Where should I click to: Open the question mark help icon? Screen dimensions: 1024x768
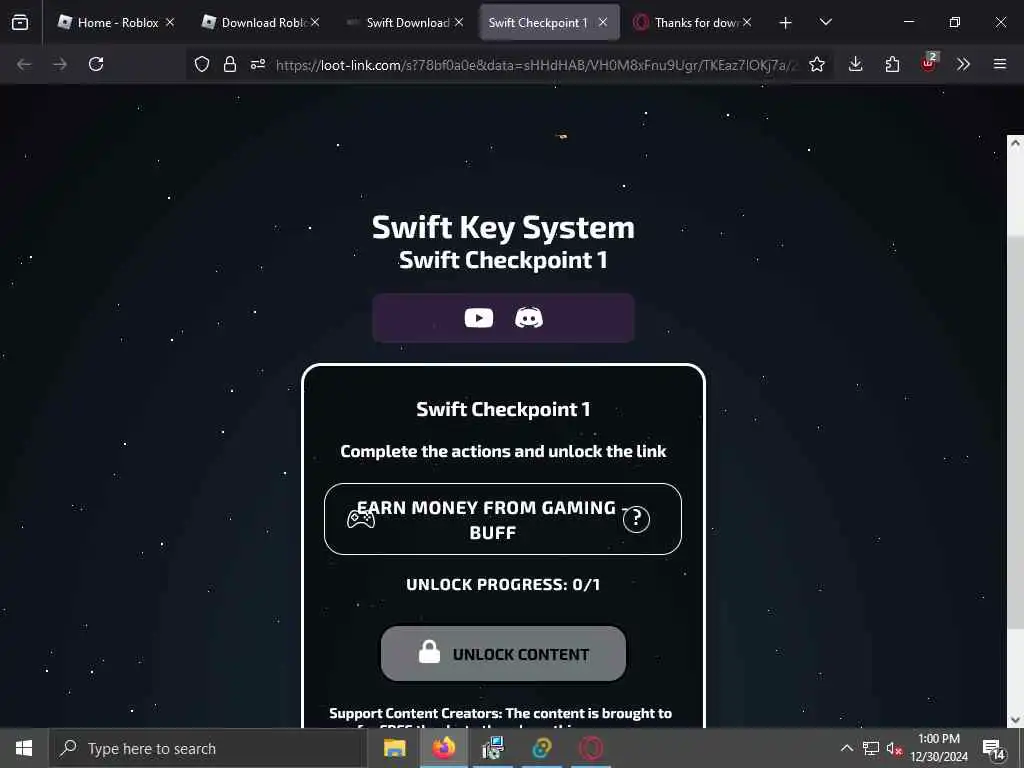pyautogui.click(x=636, y=520)
